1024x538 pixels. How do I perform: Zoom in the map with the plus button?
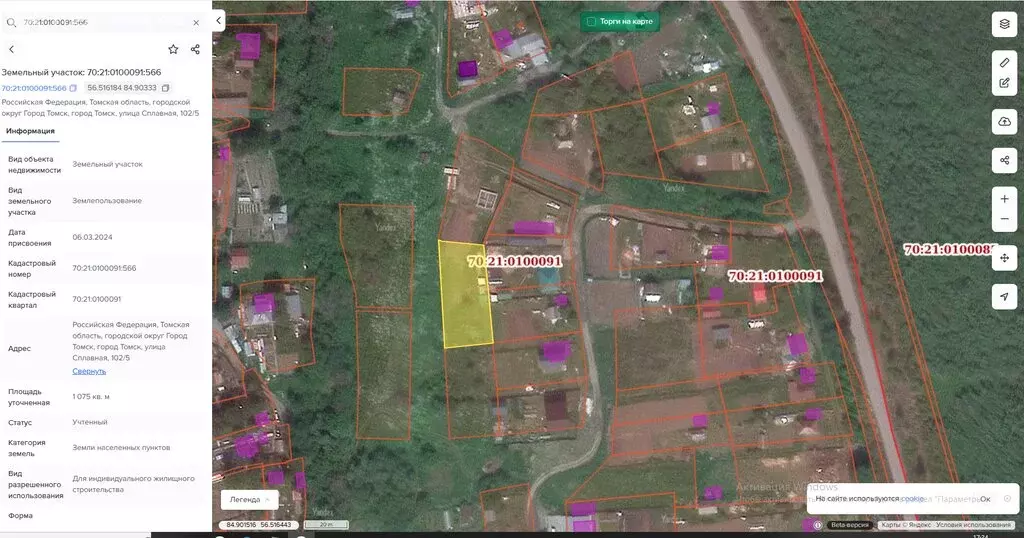(x=1004, y=199)
